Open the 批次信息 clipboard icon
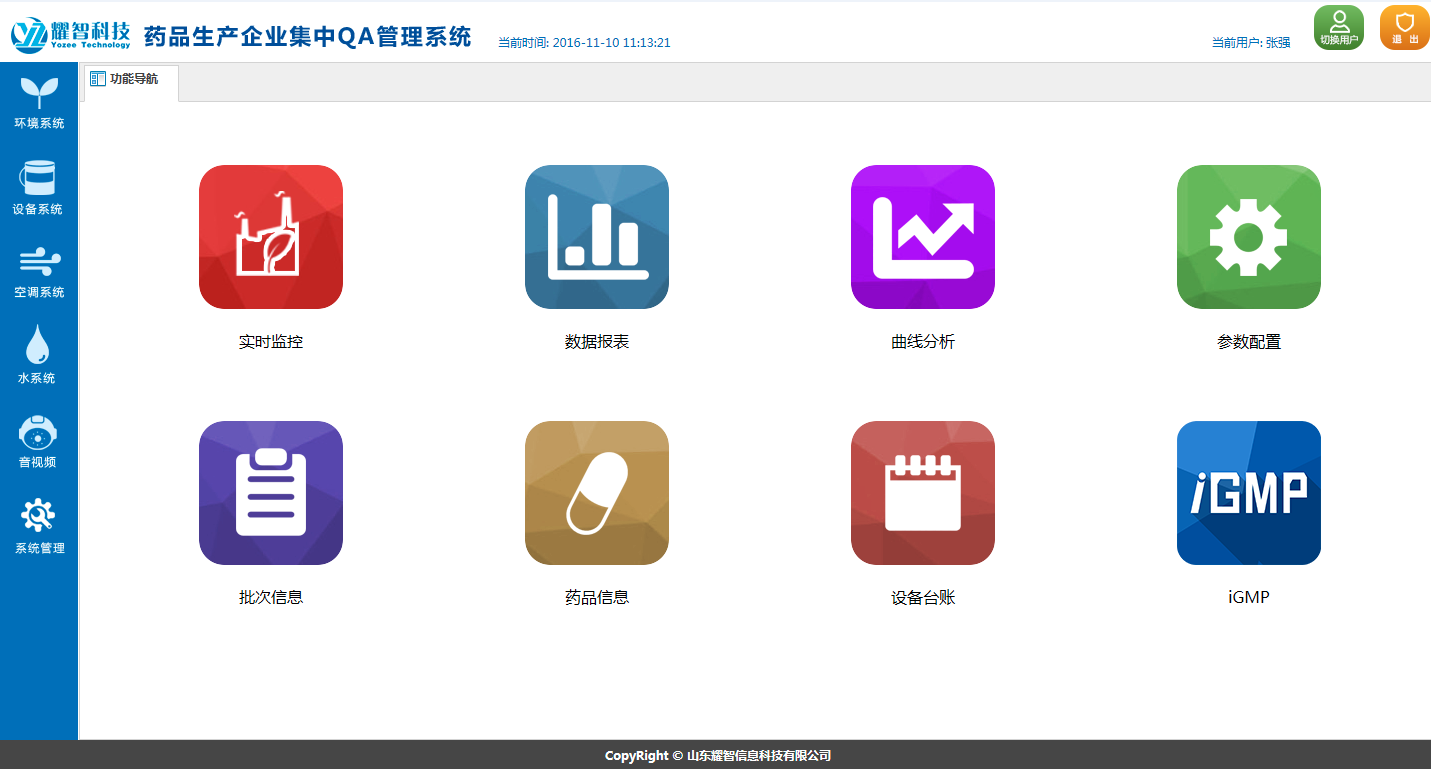The height and width of the screenshot is (769, 1431). coord(271,493)
